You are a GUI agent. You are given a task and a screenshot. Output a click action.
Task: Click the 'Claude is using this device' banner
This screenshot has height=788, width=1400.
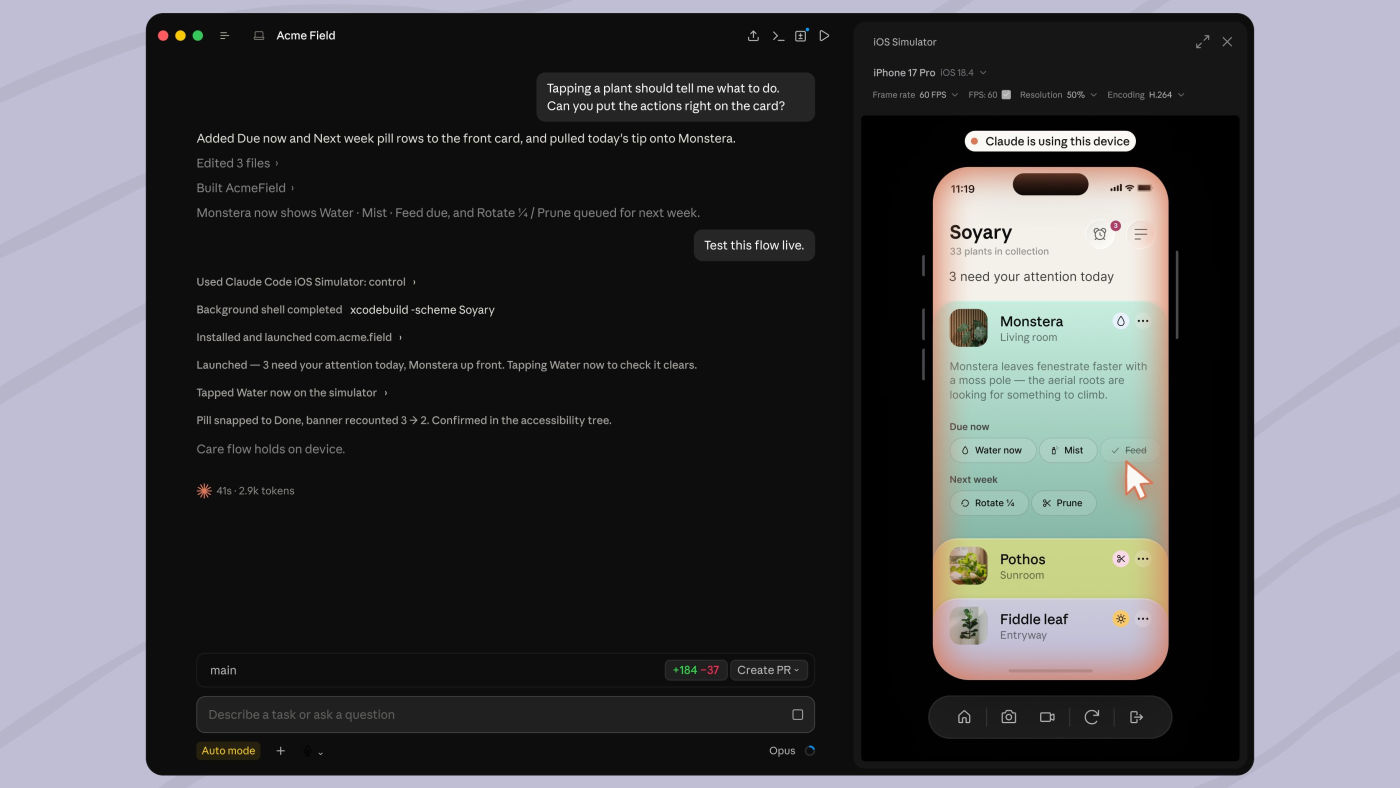pos(1050,141)
